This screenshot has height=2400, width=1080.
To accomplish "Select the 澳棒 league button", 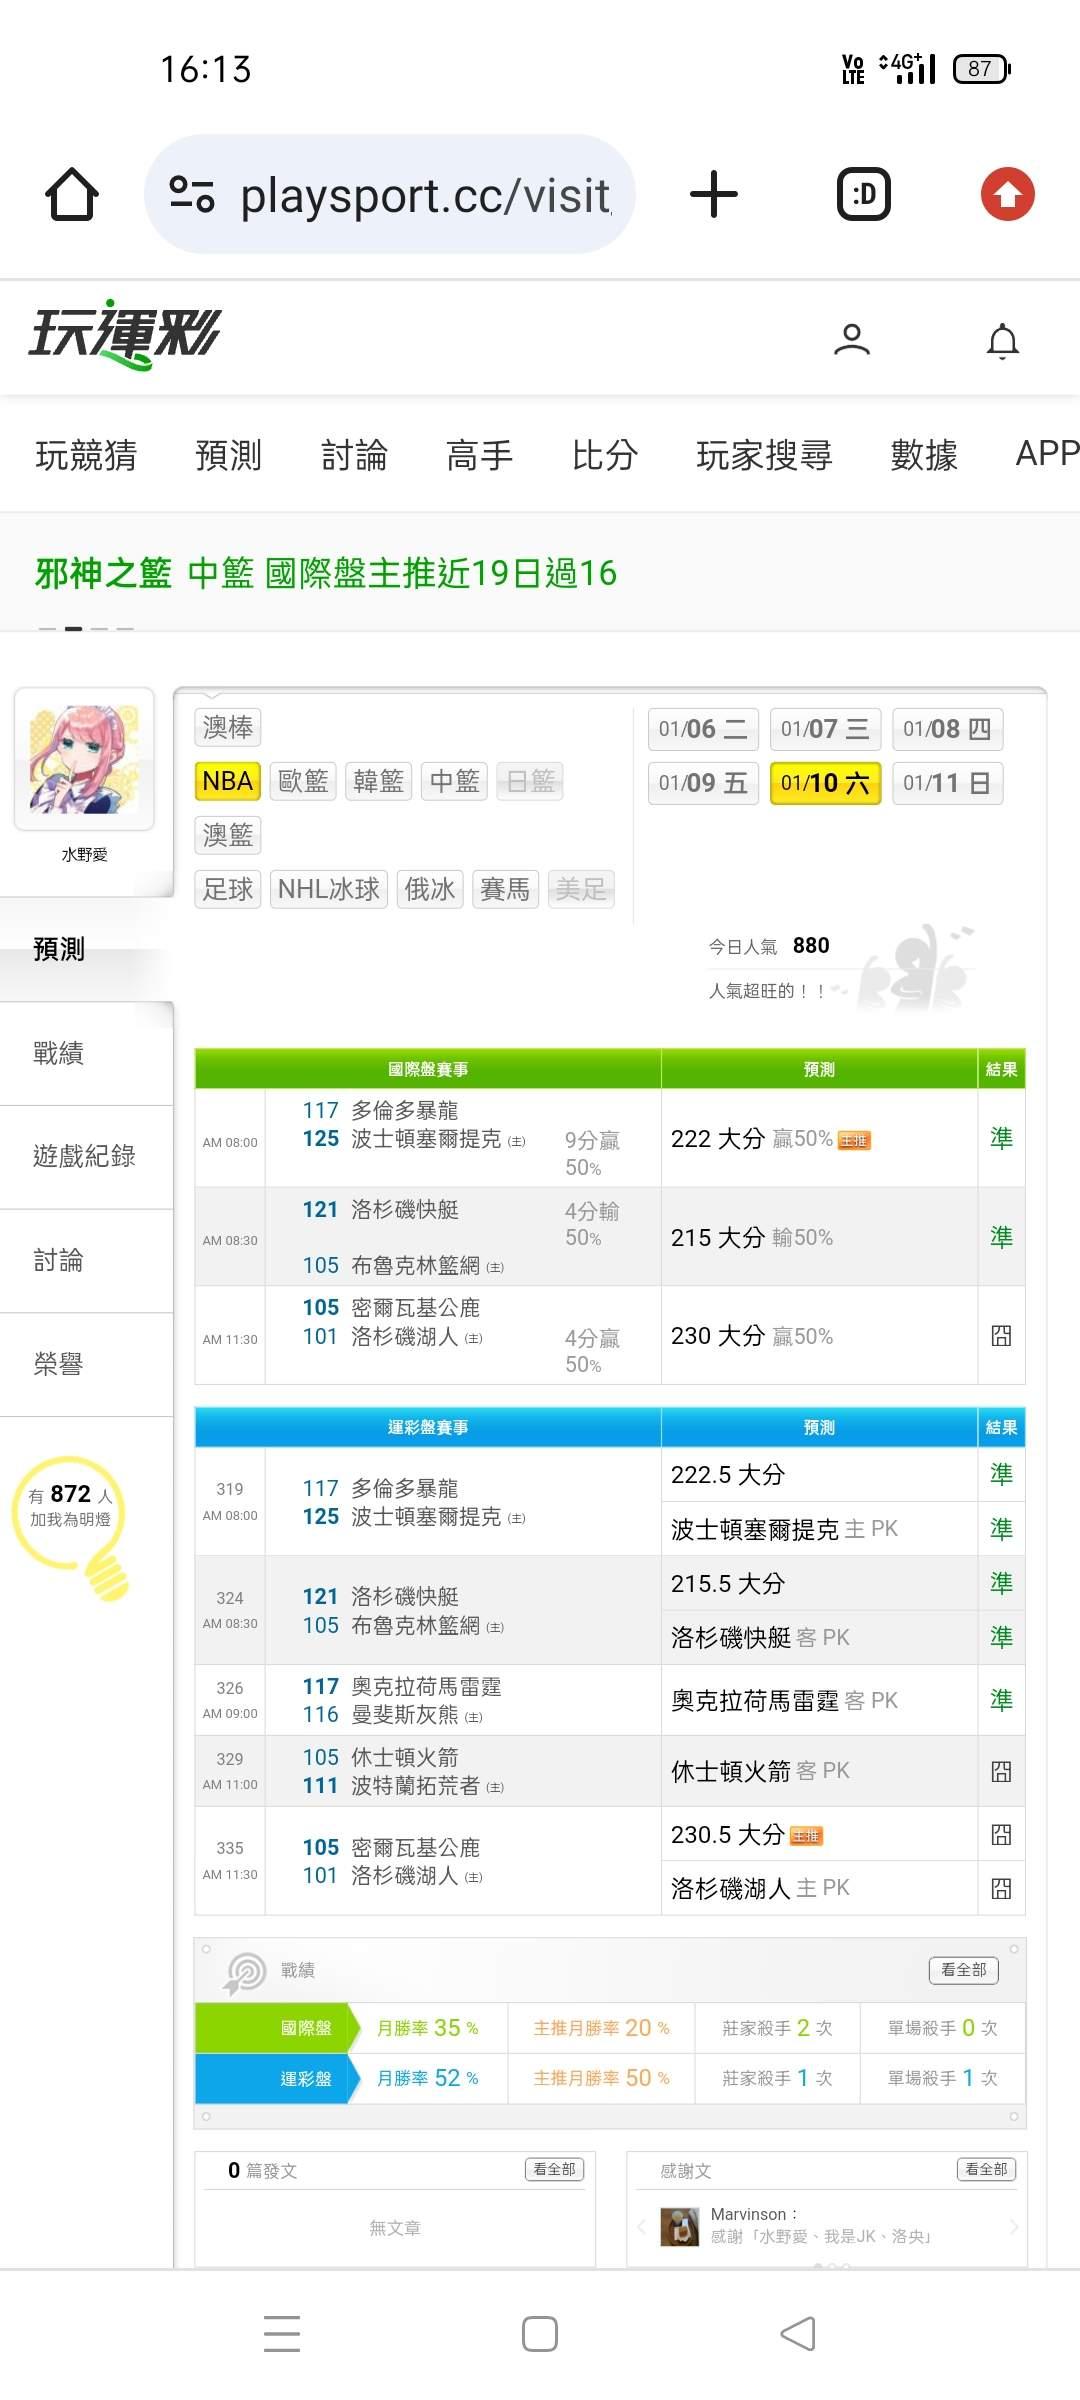I will pyautogui.click(x=228, y=727).
